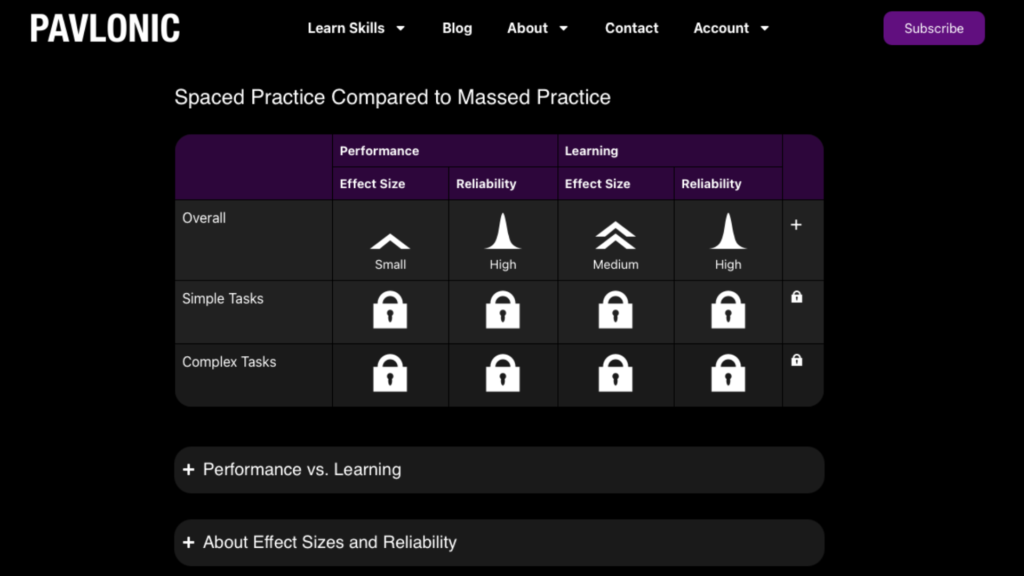Click the PAVLONIC logo to go home
The image size is (1024, 576).
[105, 28]
